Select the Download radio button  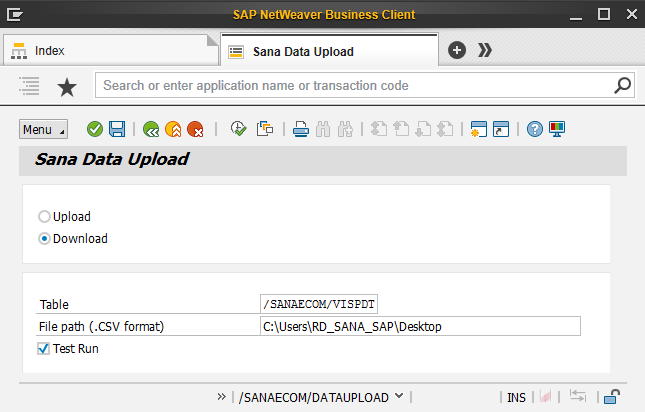pyautogui.click(x=44, y=238)
